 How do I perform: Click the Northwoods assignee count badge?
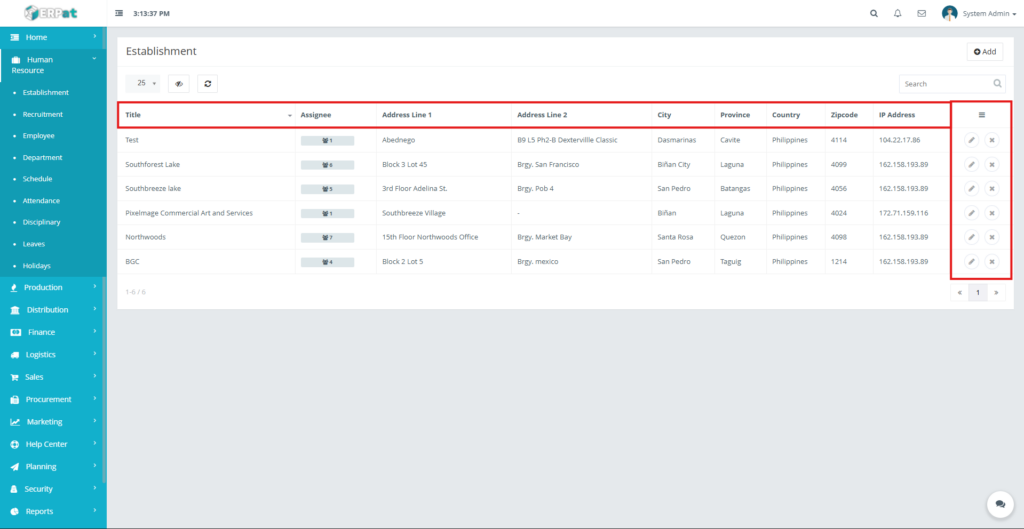point(327,237)
